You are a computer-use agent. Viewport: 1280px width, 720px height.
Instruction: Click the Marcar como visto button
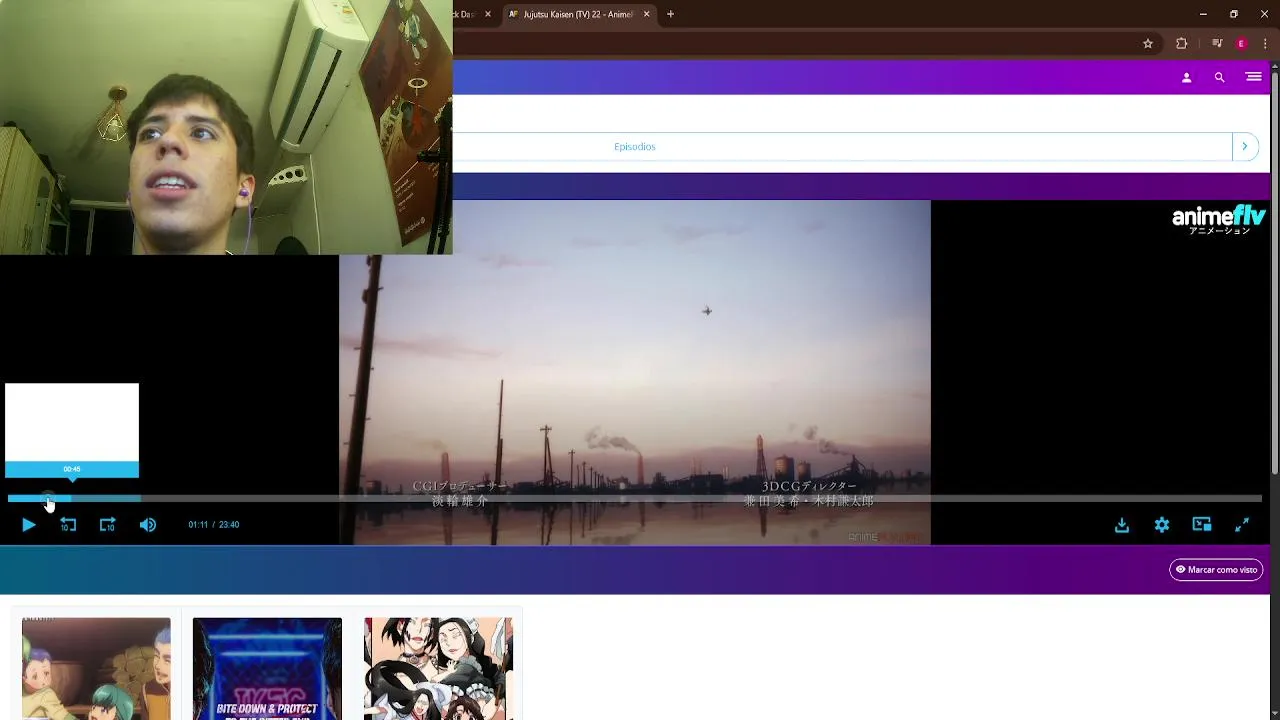(1216, 570)
